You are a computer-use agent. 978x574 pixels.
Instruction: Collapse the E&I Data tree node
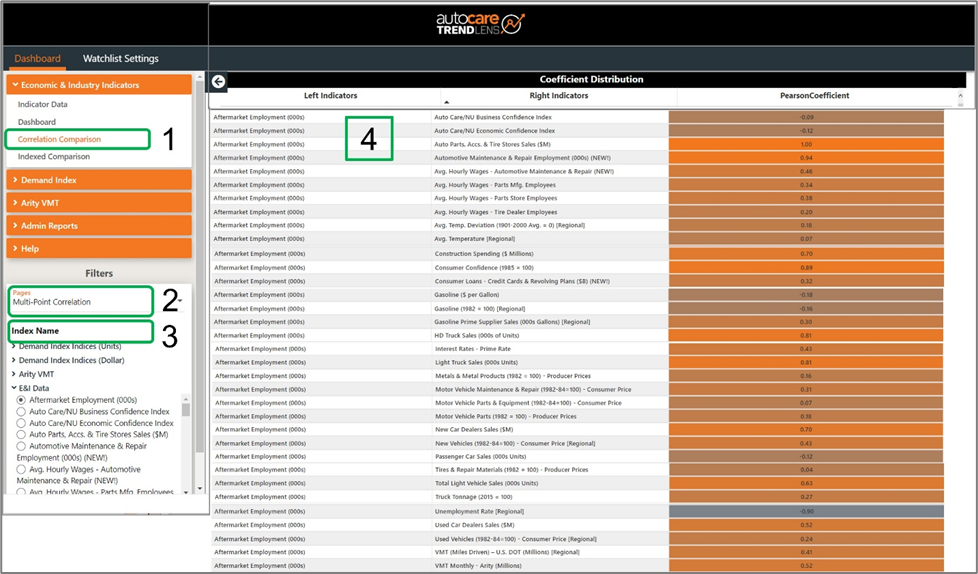(x=14, y=388)
